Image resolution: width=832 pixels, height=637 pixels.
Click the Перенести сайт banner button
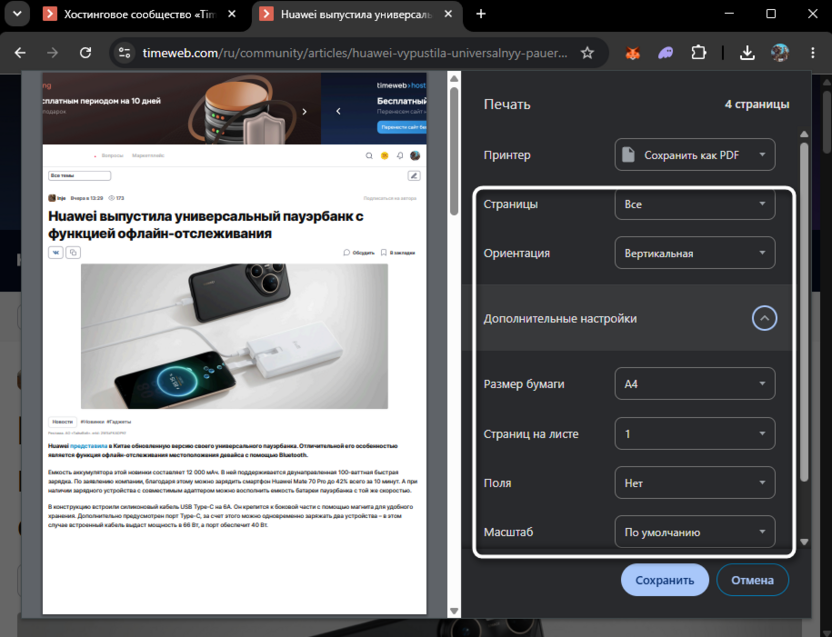402,127
